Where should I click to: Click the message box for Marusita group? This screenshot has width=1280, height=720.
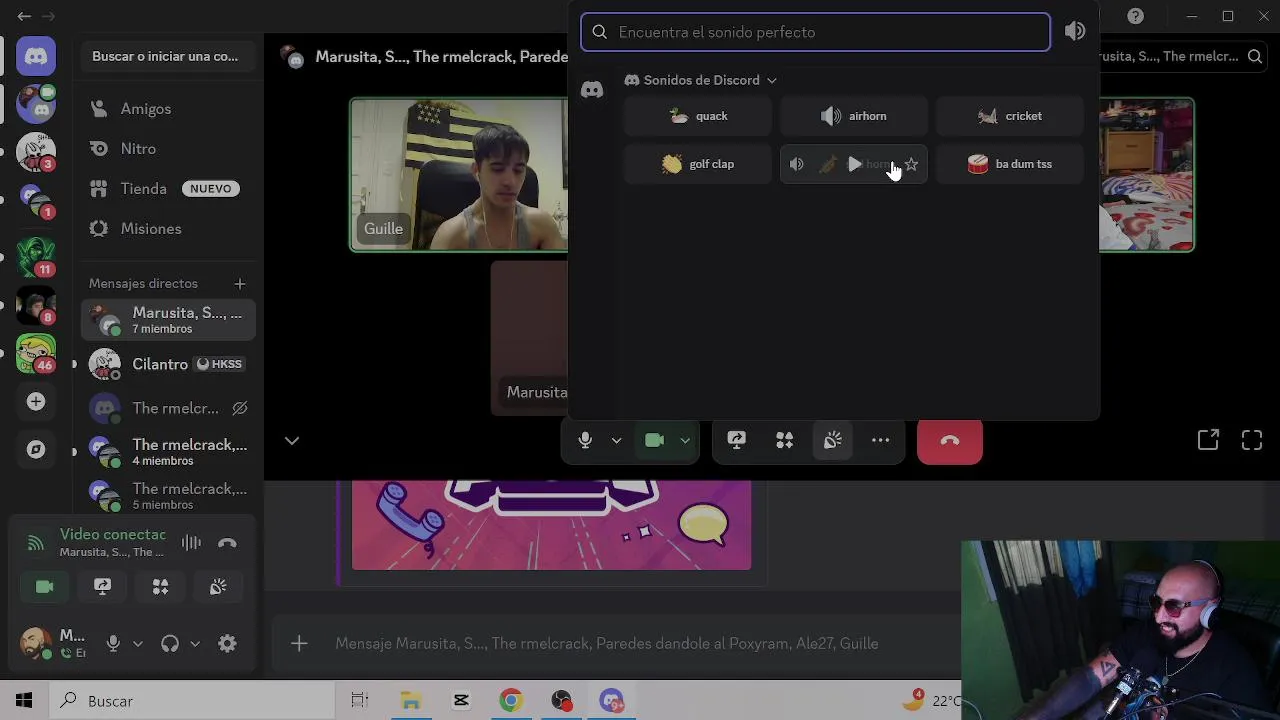607,644
